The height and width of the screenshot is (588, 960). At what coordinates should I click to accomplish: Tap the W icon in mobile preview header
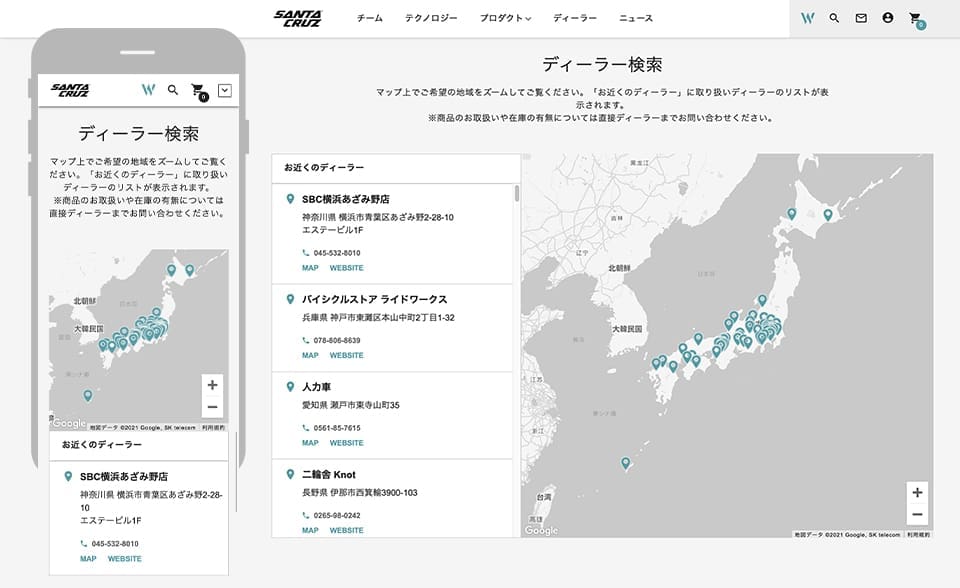[x=148, y=90]
